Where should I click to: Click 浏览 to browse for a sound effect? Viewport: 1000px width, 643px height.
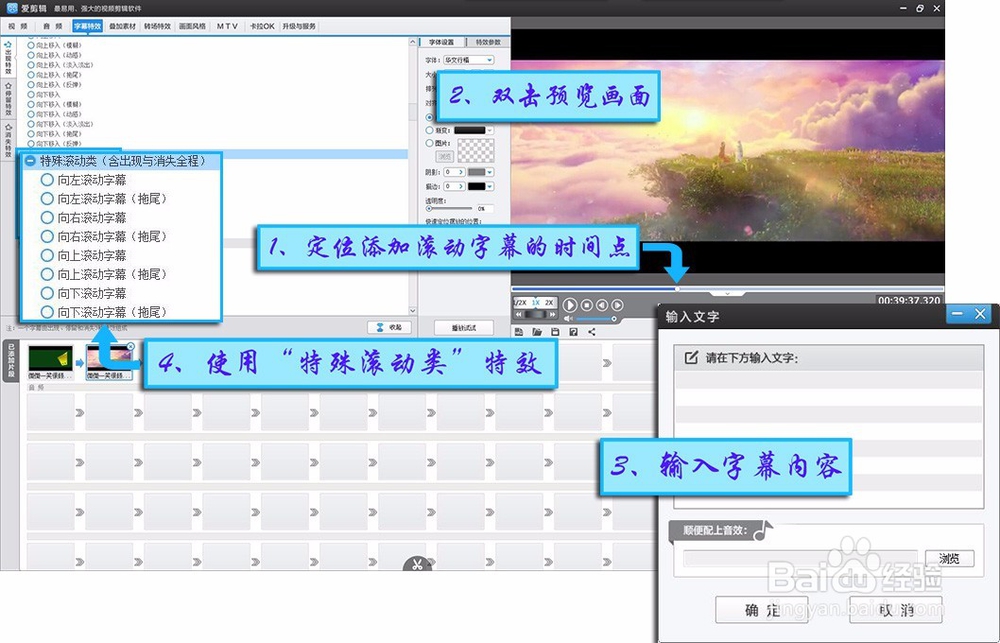point(950,558)
